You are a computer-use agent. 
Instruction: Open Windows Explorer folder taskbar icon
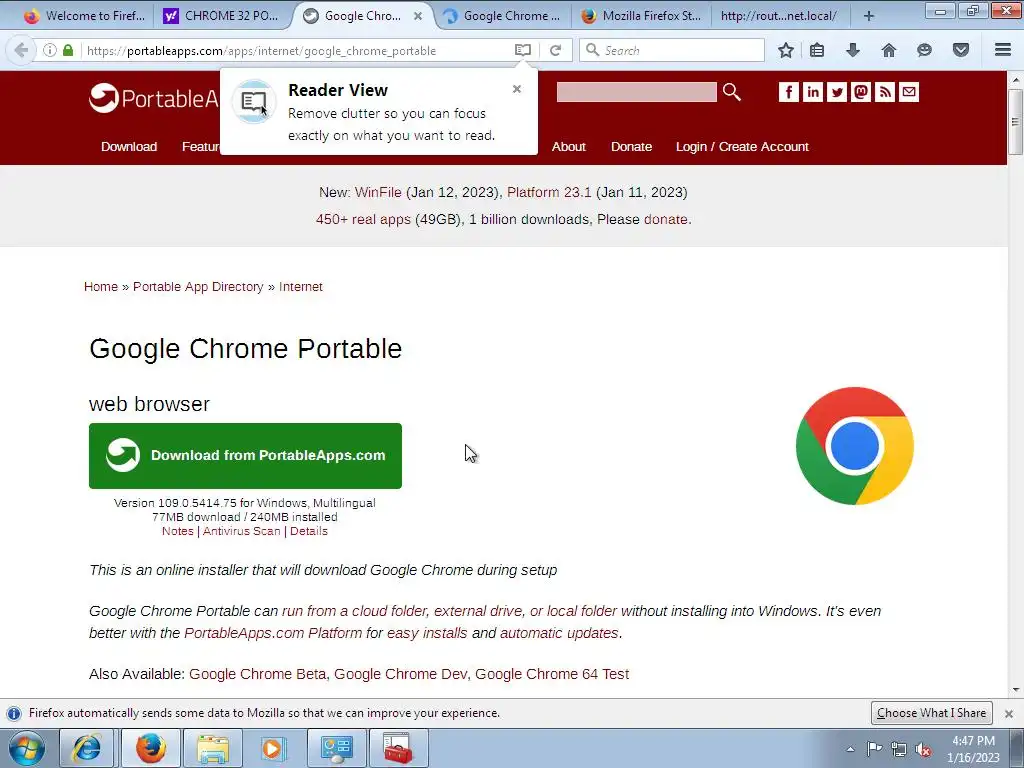(x=213, y=748)
